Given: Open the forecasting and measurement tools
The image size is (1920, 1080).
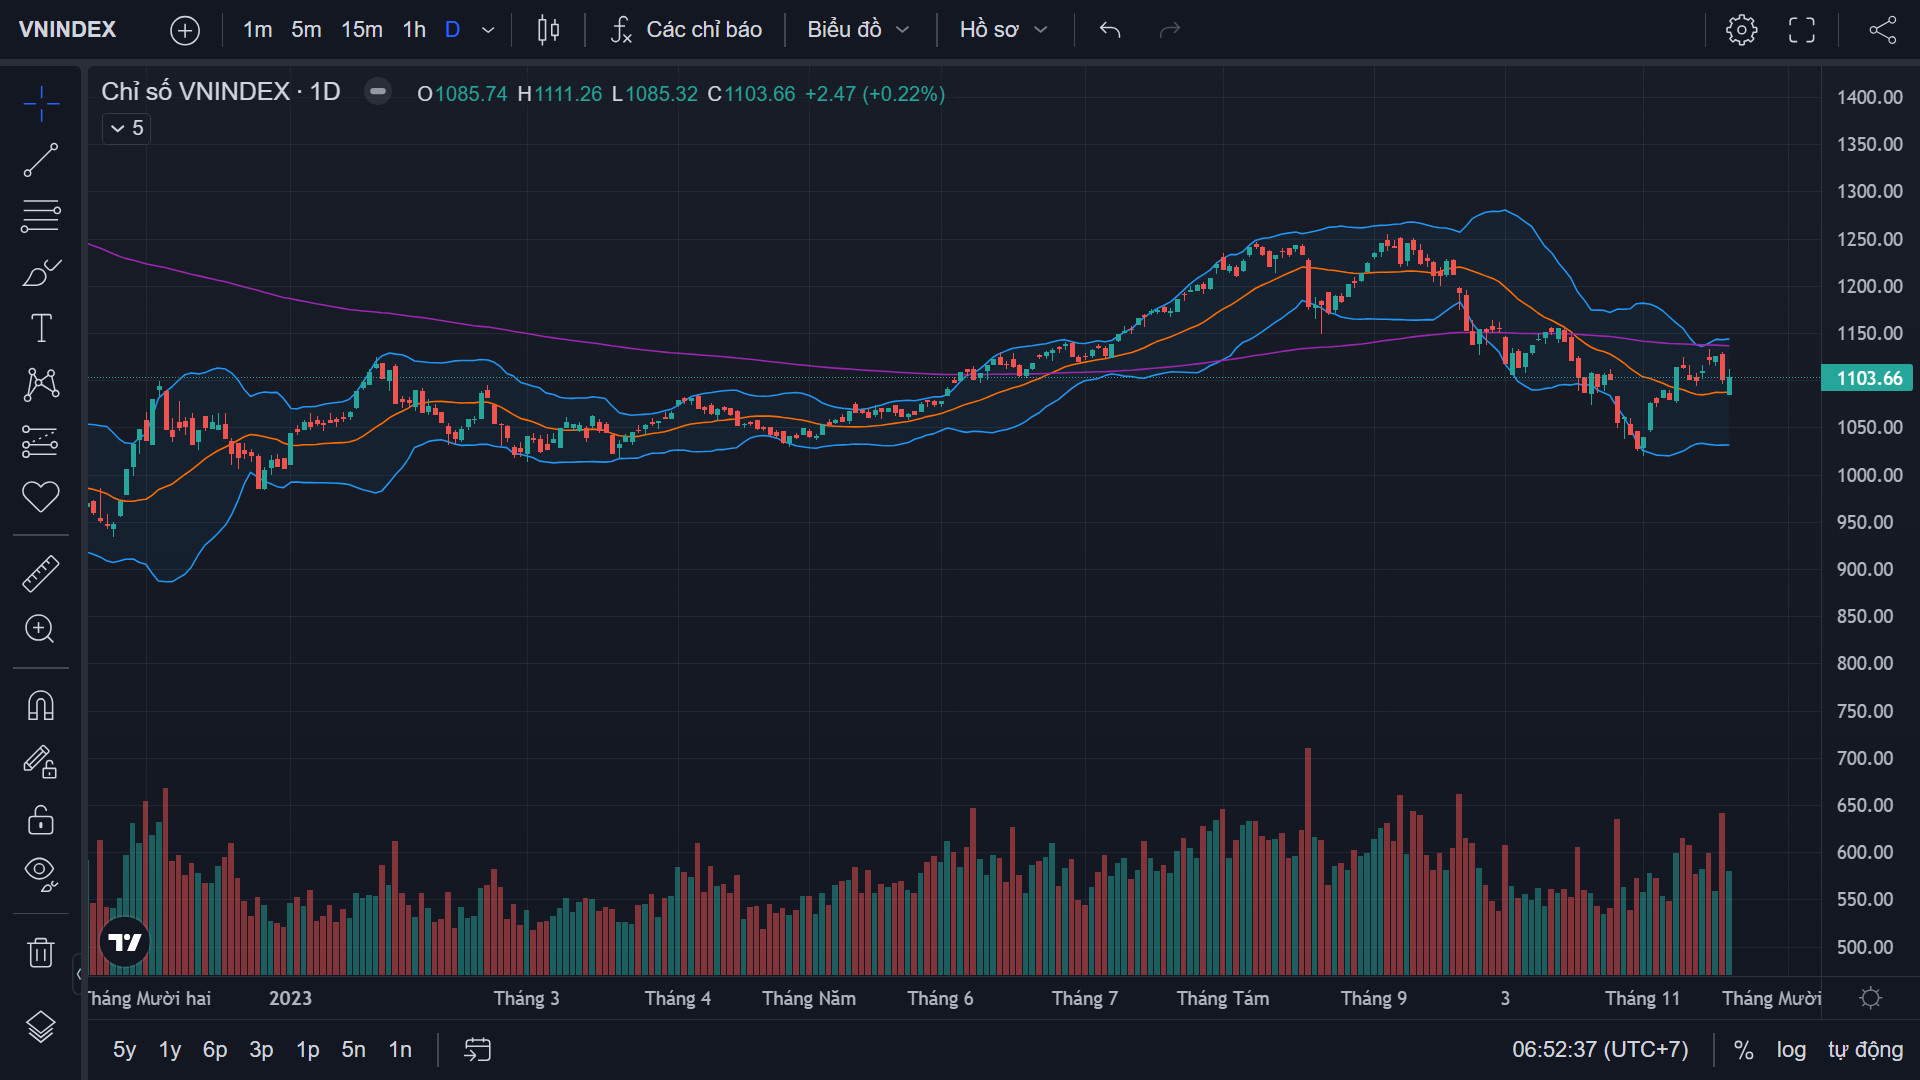Looking at the screenshot, I should pos(41,440).
